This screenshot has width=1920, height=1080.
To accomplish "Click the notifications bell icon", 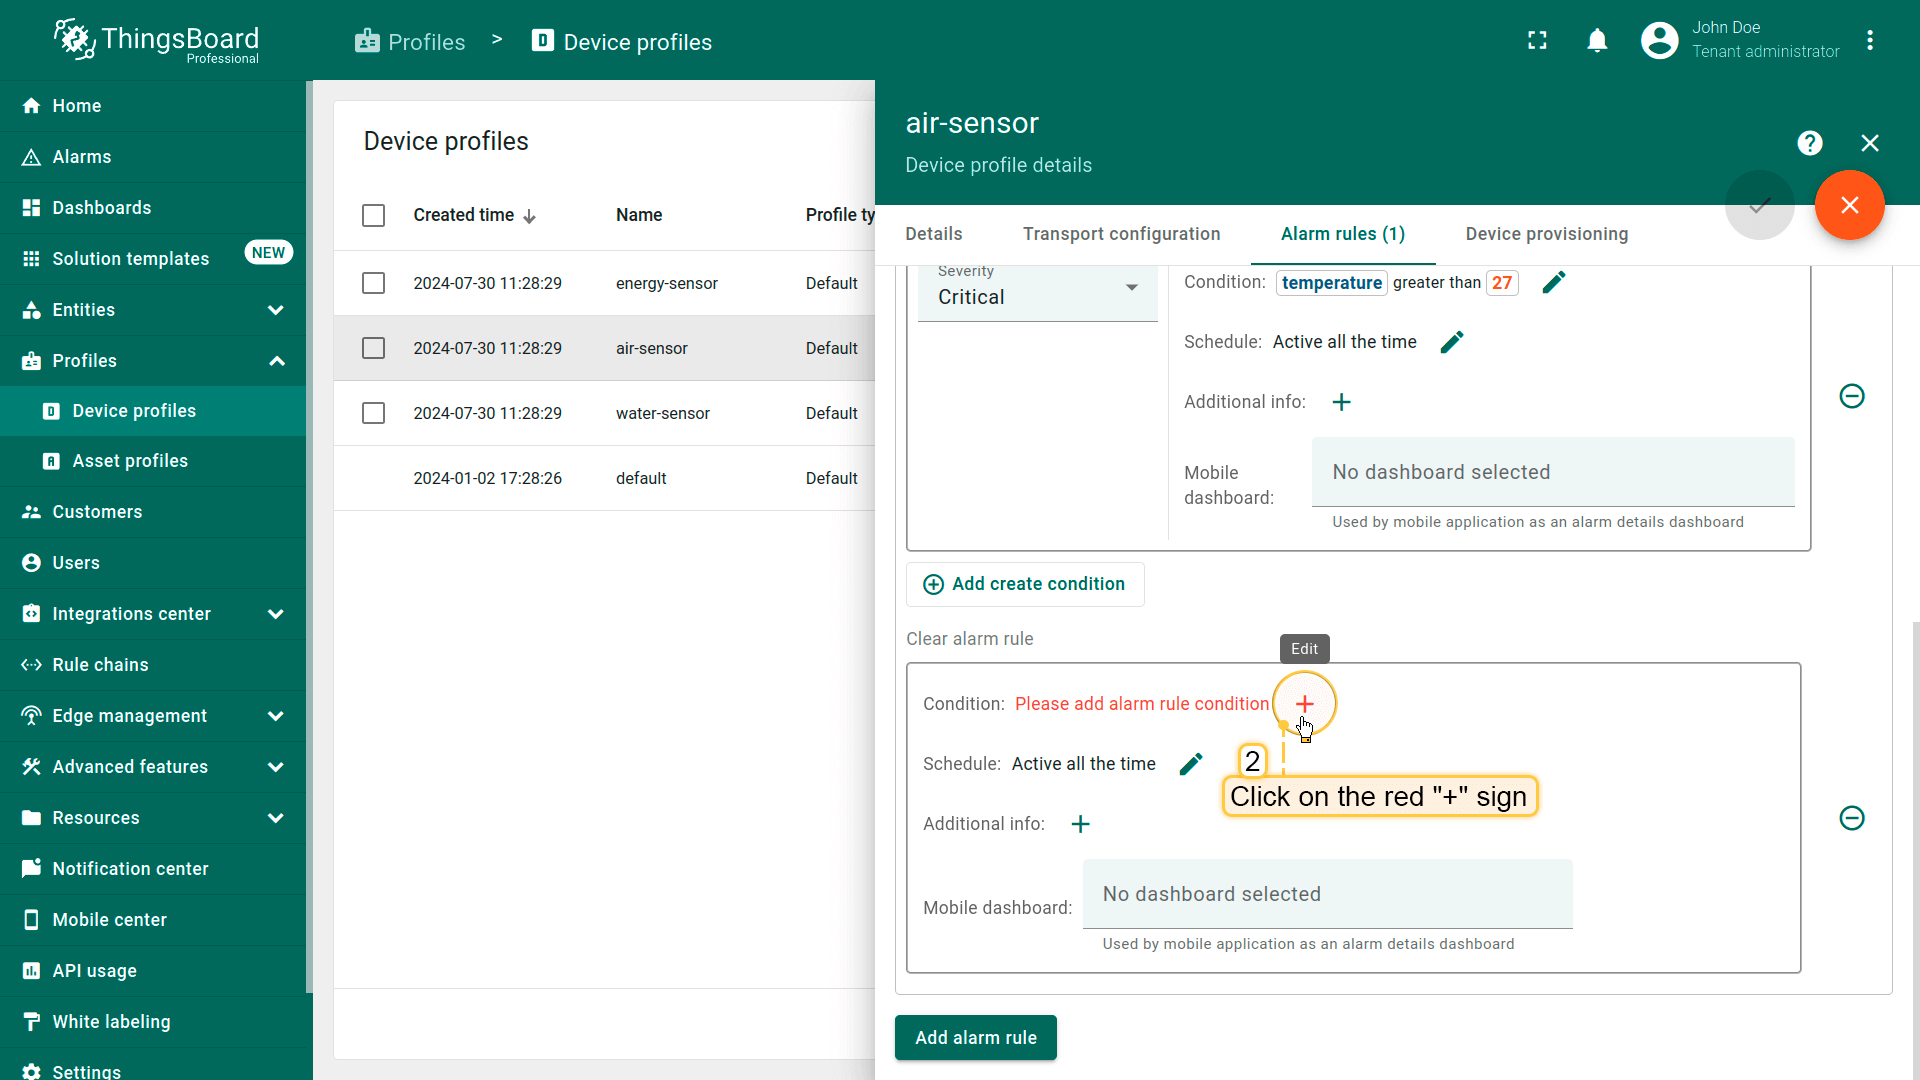I will [x=1597, y=41].
